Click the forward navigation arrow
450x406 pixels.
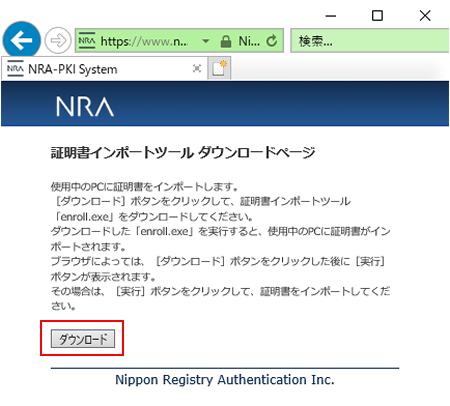tap(58, 41)
